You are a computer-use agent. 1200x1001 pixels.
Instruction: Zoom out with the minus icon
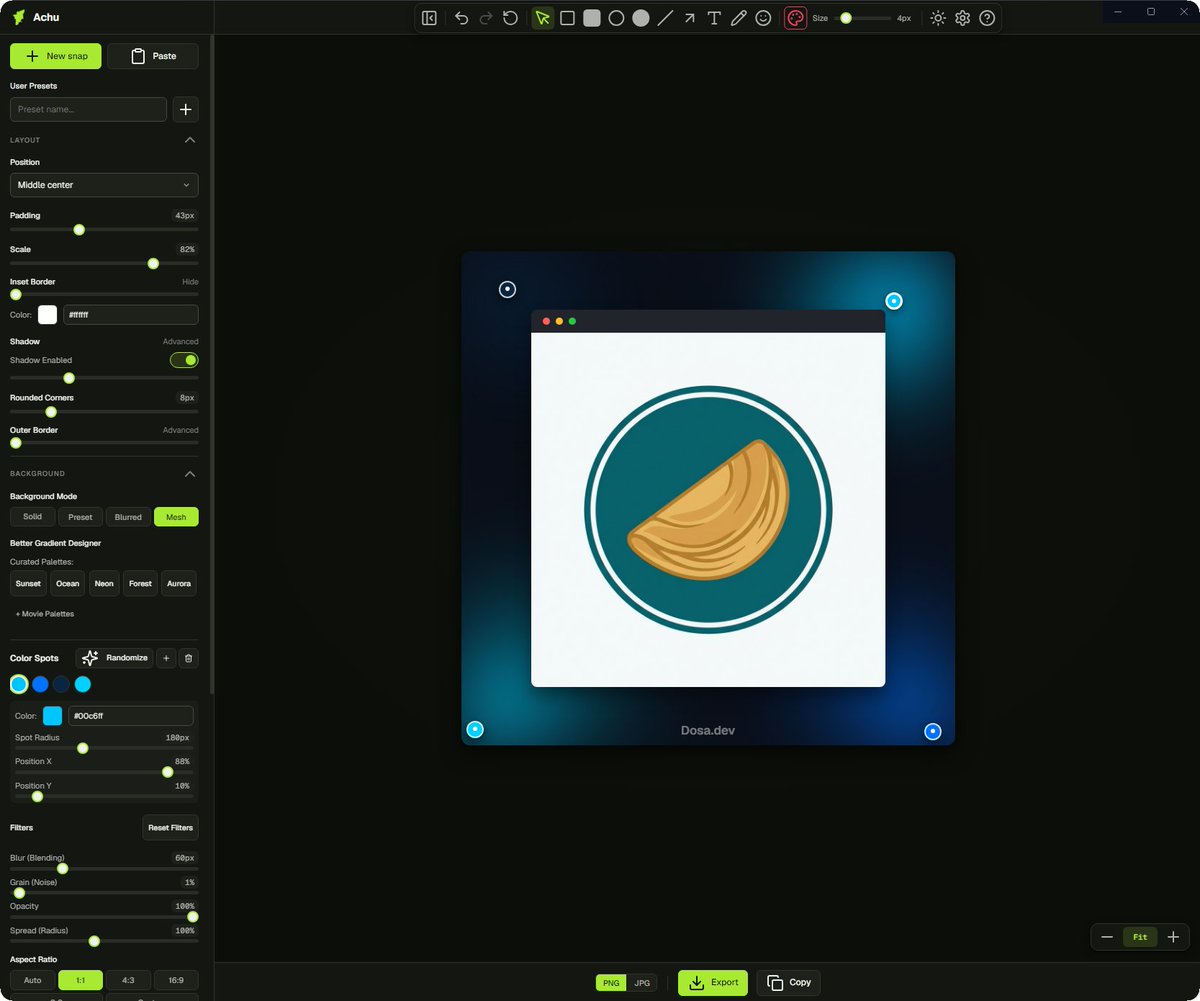pyautogui.click(x=1107, y=937)
